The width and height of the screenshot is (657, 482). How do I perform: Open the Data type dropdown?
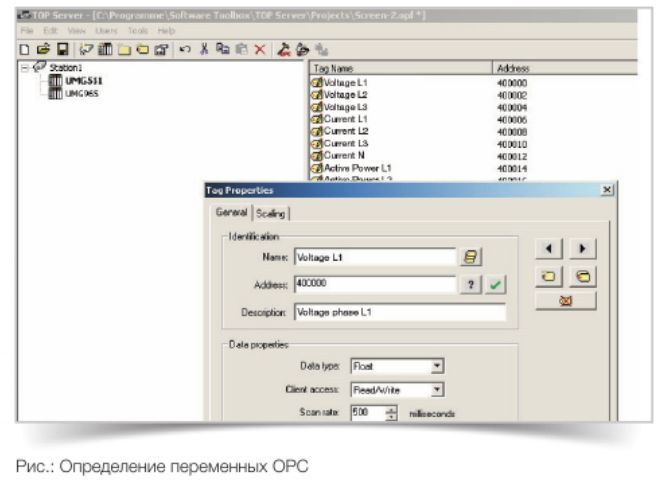pyautogui.click(x=437, y=367)
